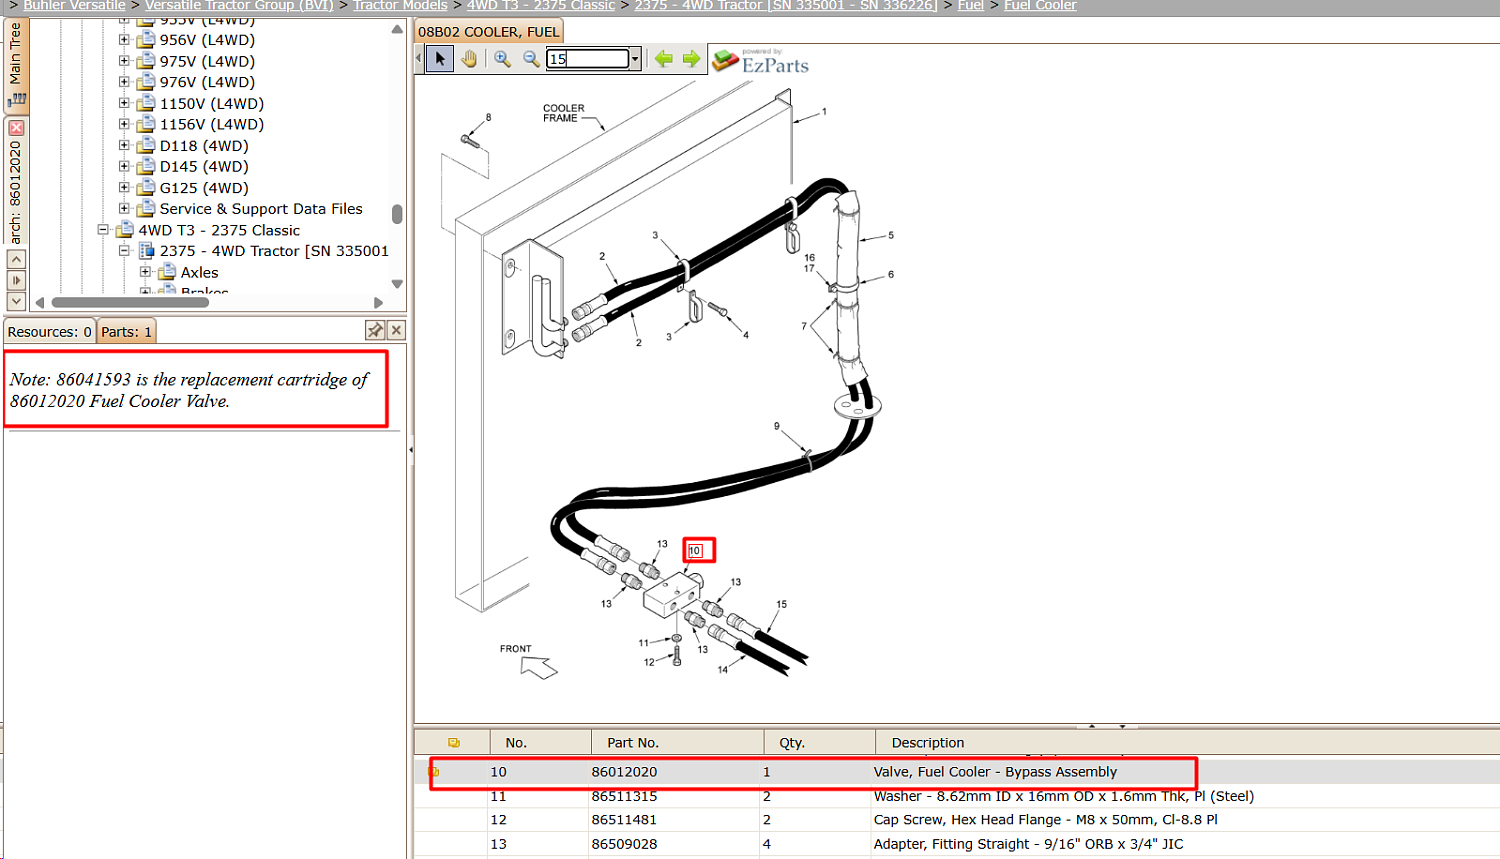This screenshot has width=1500, height=859.
Task: Expand the D145 (4WD) tree node
Action: pyautogui.click(x=124, y=167)
